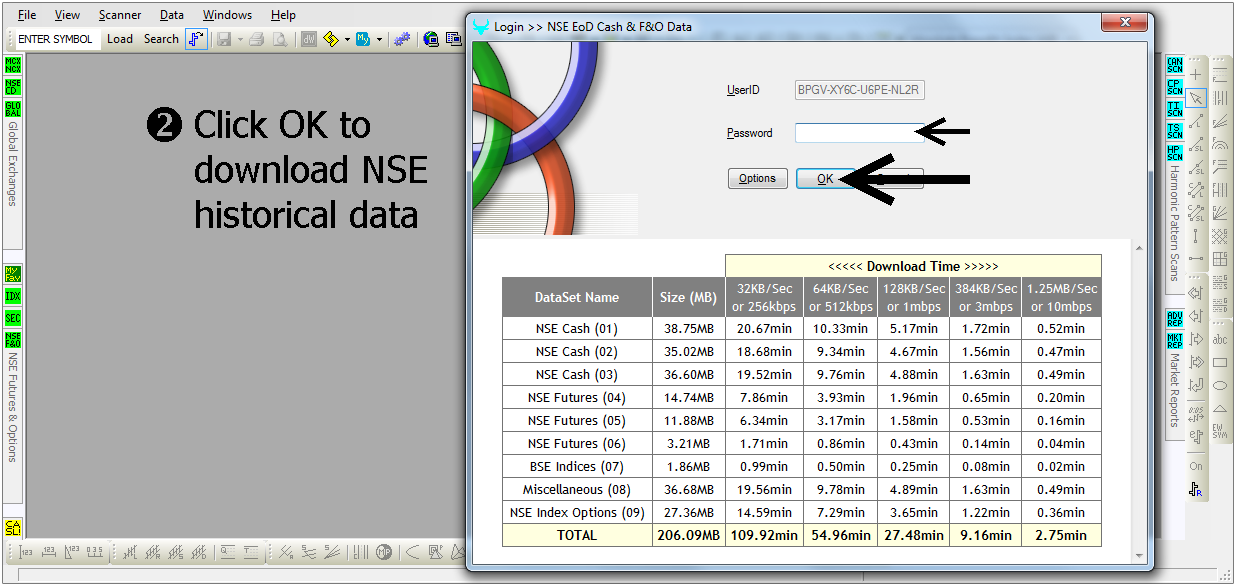Click the 206.09MB total size cell
The image size is (1236, 586).
tap(688, 535)
